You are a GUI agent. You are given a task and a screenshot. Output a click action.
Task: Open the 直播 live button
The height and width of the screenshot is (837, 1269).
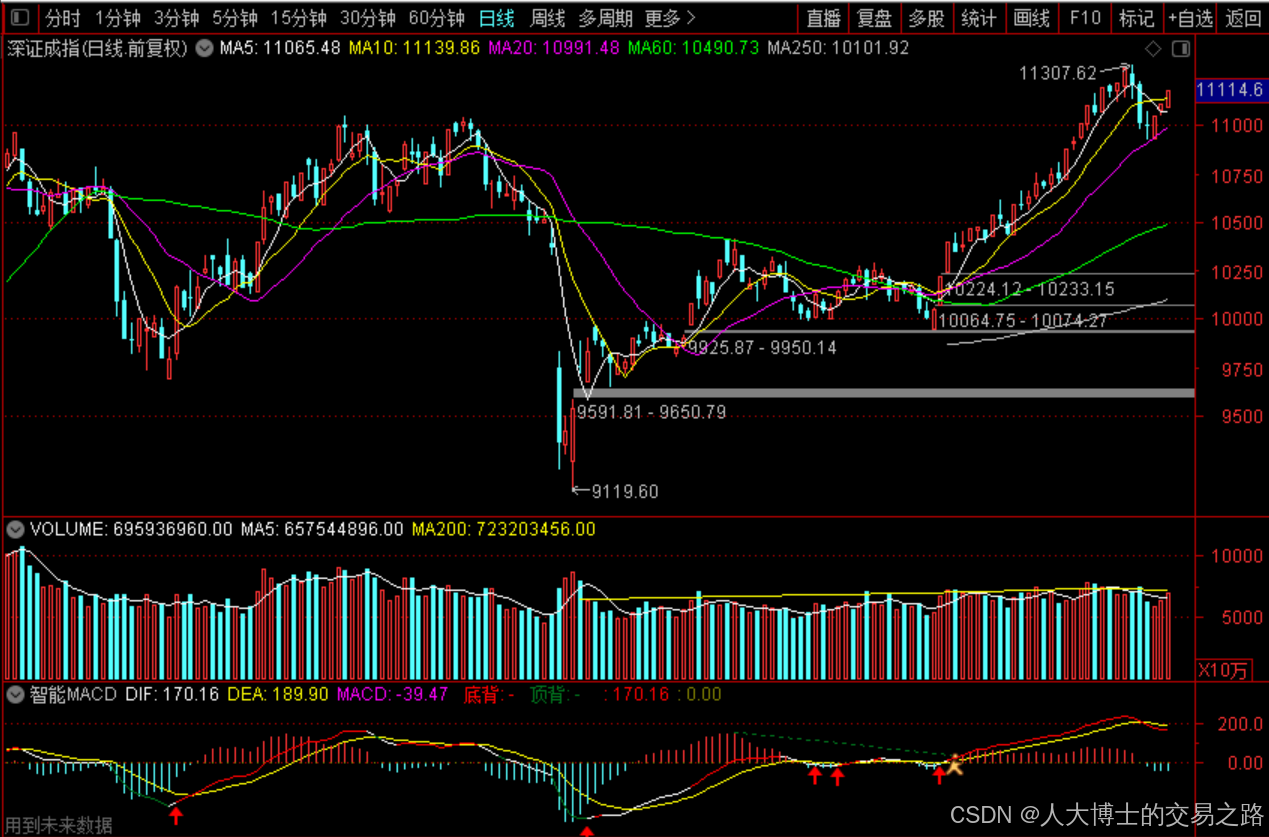point(824,17)
